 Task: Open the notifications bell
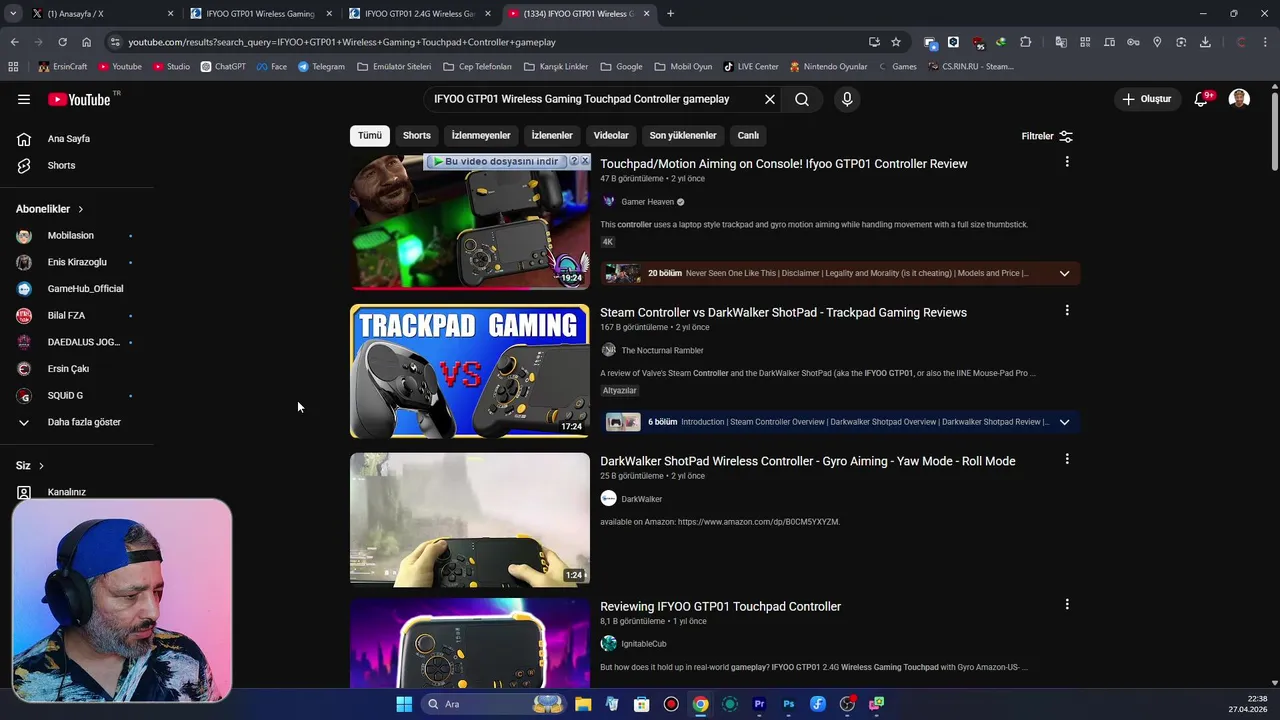tap(1202, 99)
